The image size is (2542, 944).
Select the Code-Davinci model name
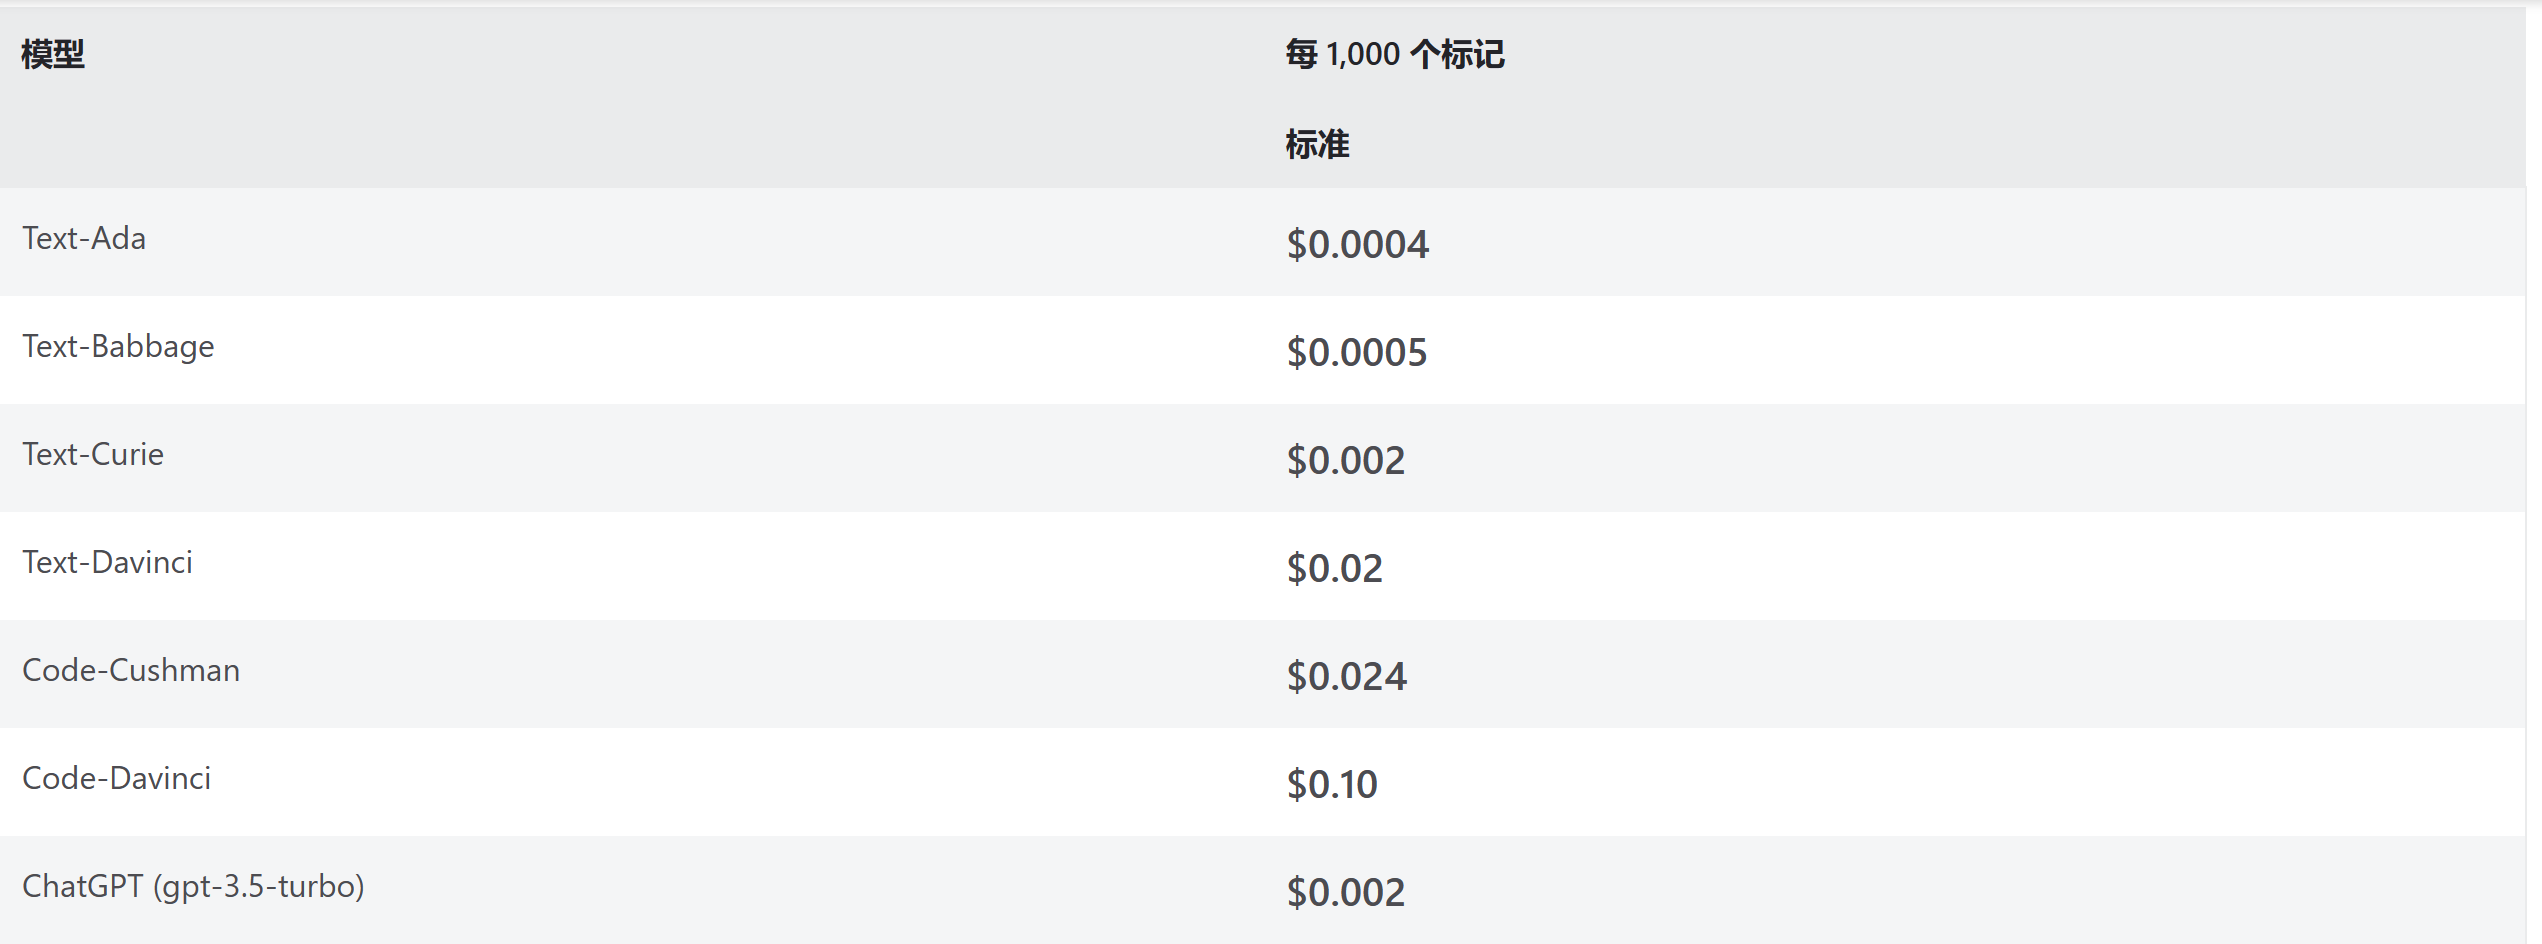[x=117, y=778]
